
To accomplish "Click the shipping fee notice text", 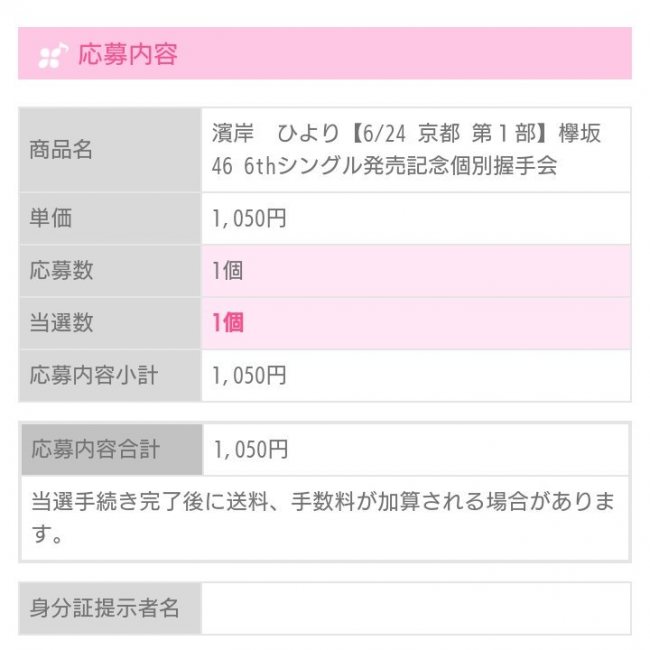I will tap(323, 518).
